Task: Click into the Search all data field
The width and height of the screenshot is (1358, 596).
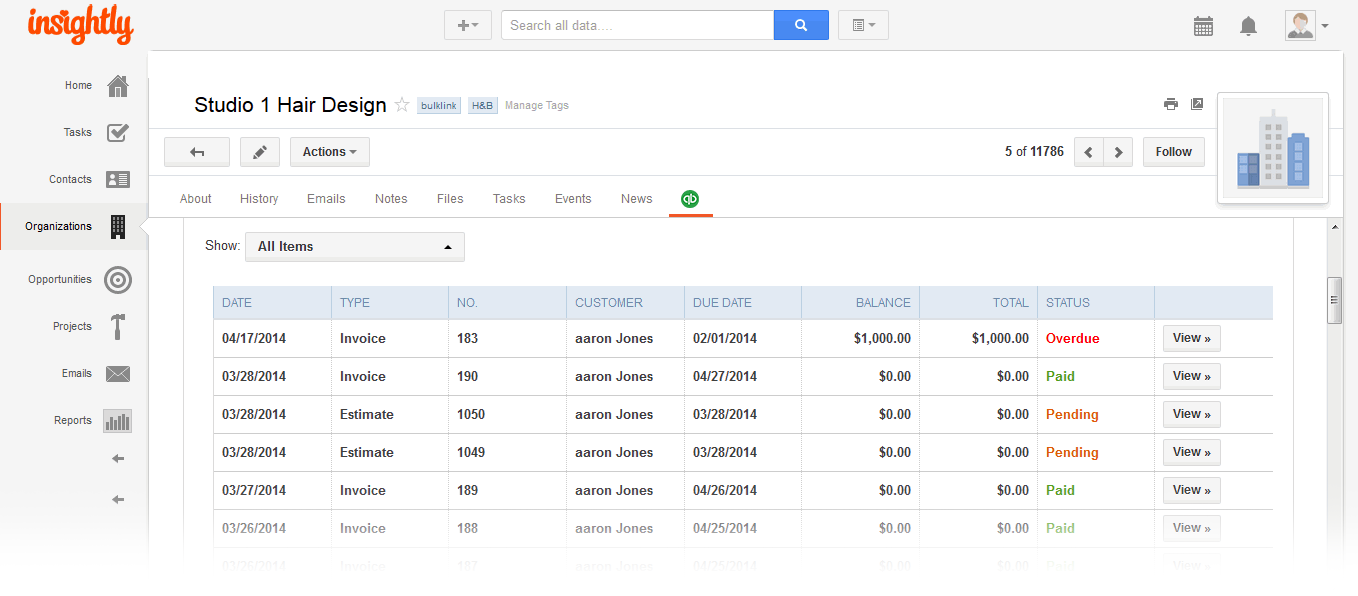Action: point(637,25)
